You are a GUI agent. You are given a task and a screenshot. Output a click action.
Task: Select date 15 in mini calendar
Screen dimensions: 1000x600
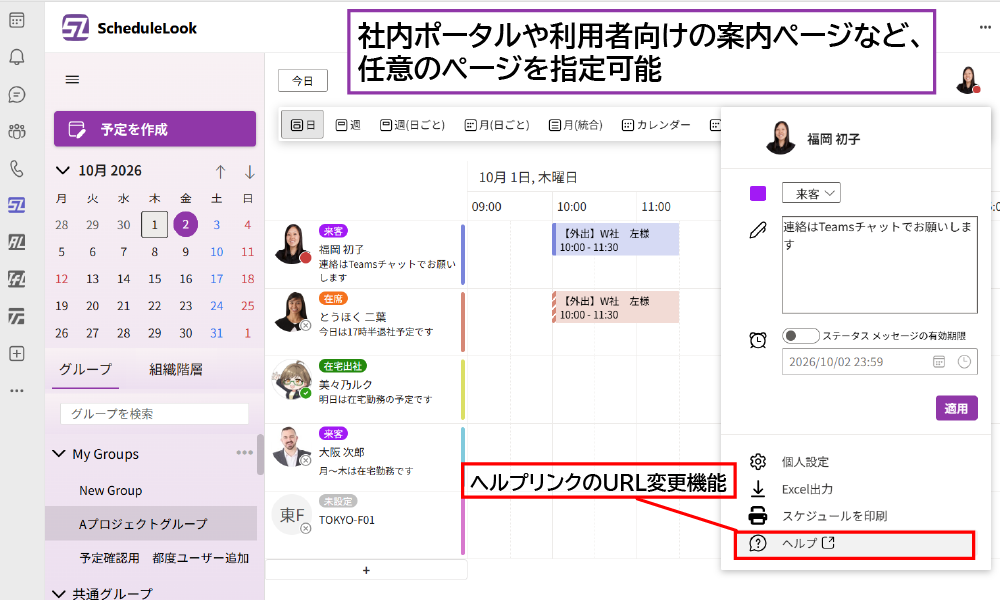point(154,279)
